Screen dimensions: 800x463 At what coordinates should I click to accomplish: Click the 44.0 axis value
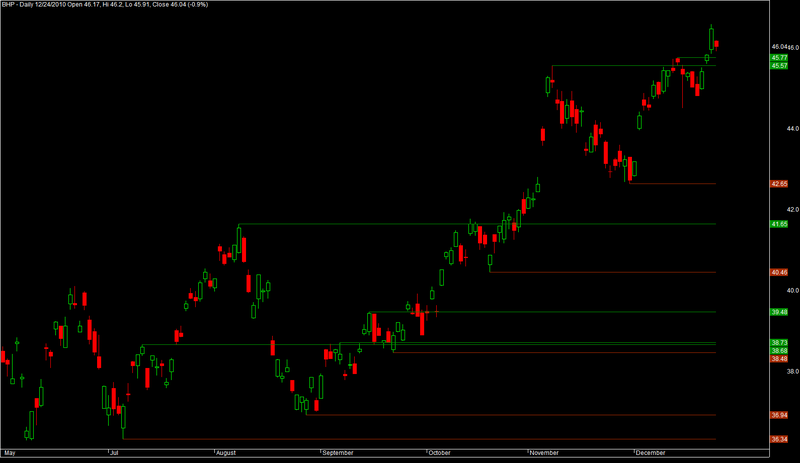pyautogui.click(x=792, y=129)
